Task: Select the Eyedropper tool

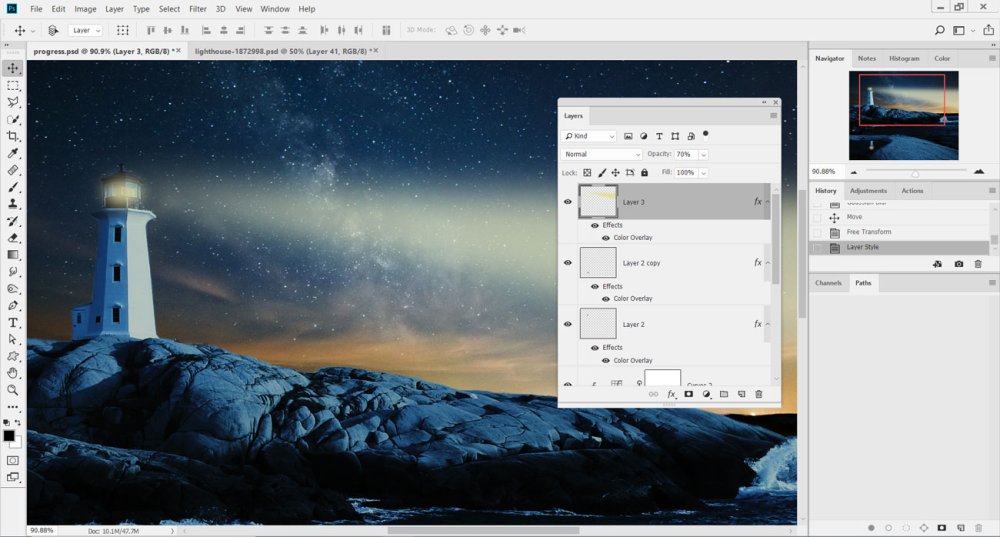Action: (x=13, y=153)
